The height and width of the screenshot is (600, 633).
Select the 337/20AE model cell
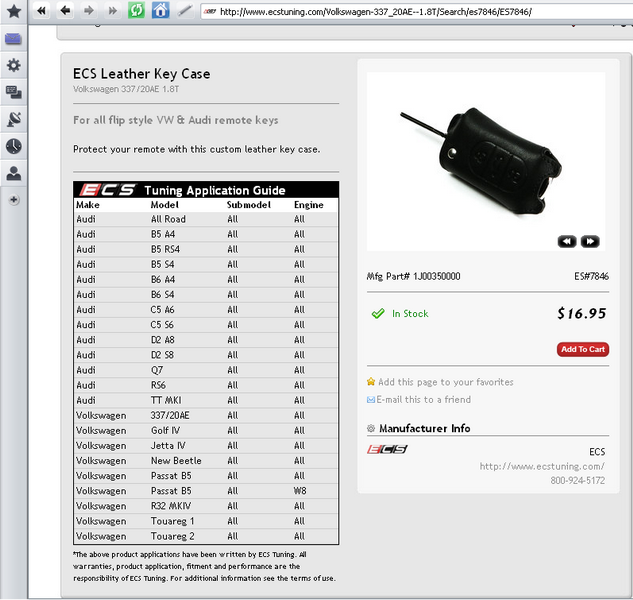point(170,415)
